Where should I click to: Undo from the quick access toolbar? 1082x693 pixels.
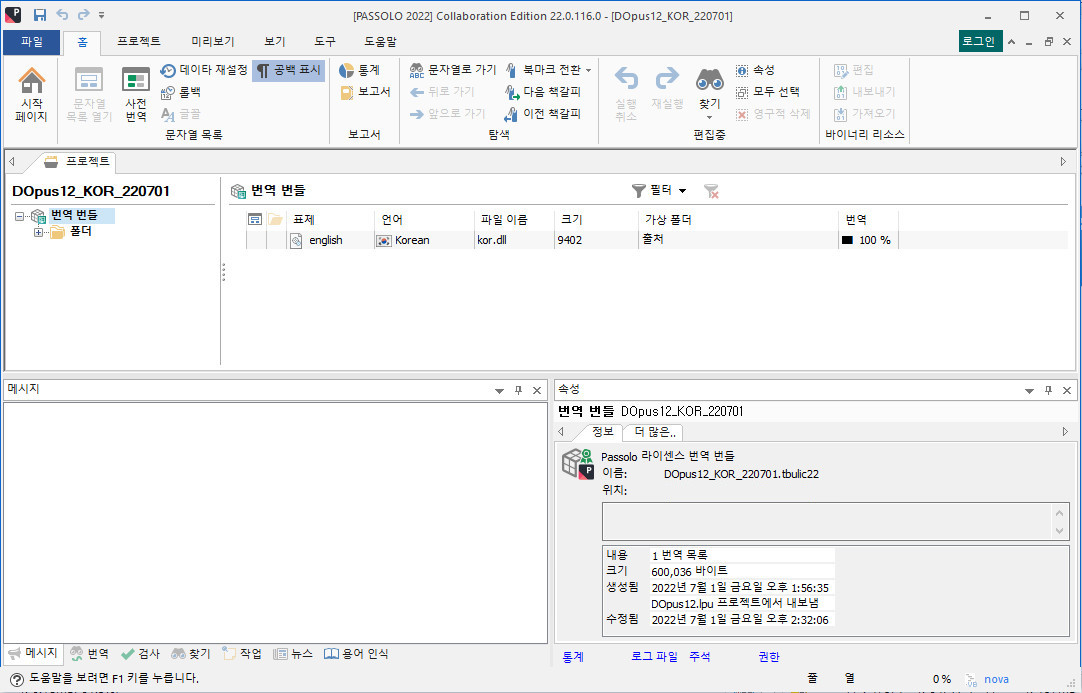[x=62, y=15]
